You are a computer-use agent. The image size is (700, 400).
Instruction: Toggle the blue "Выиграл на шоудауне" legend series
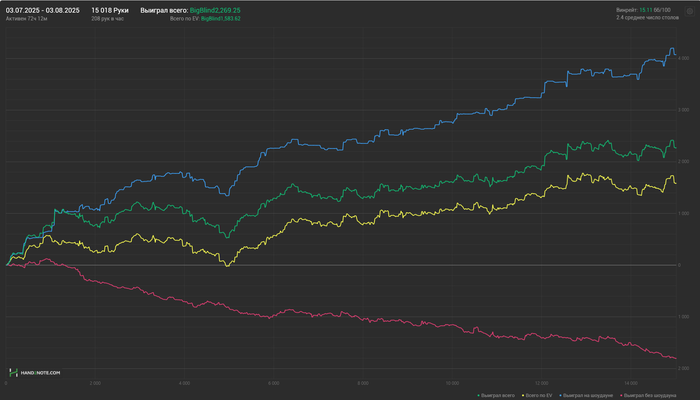click(586, 396)
